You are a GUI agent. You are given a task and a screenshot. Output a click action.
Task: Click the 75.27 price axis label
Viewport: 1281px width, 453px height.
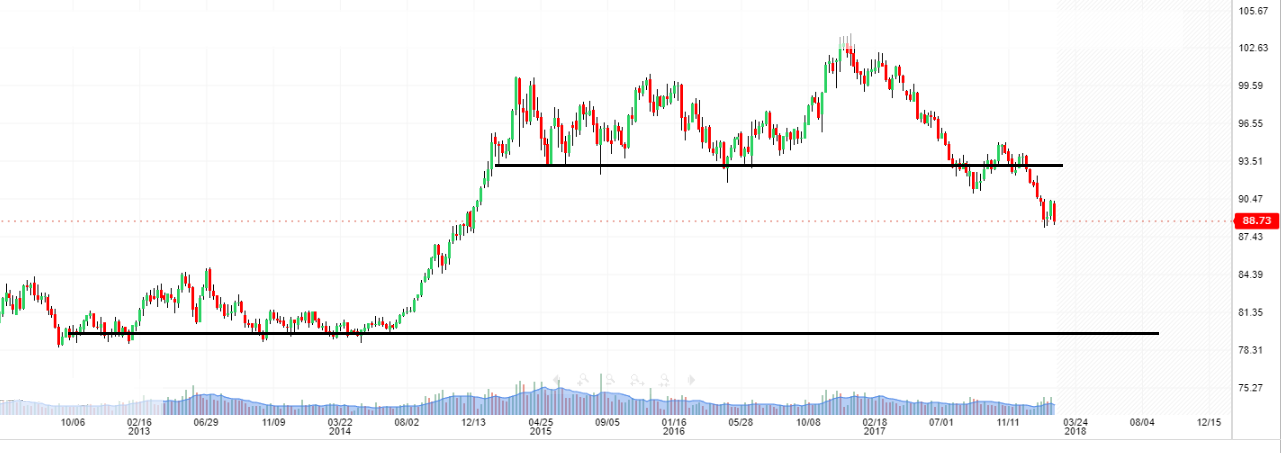(x=1253, y=388)
